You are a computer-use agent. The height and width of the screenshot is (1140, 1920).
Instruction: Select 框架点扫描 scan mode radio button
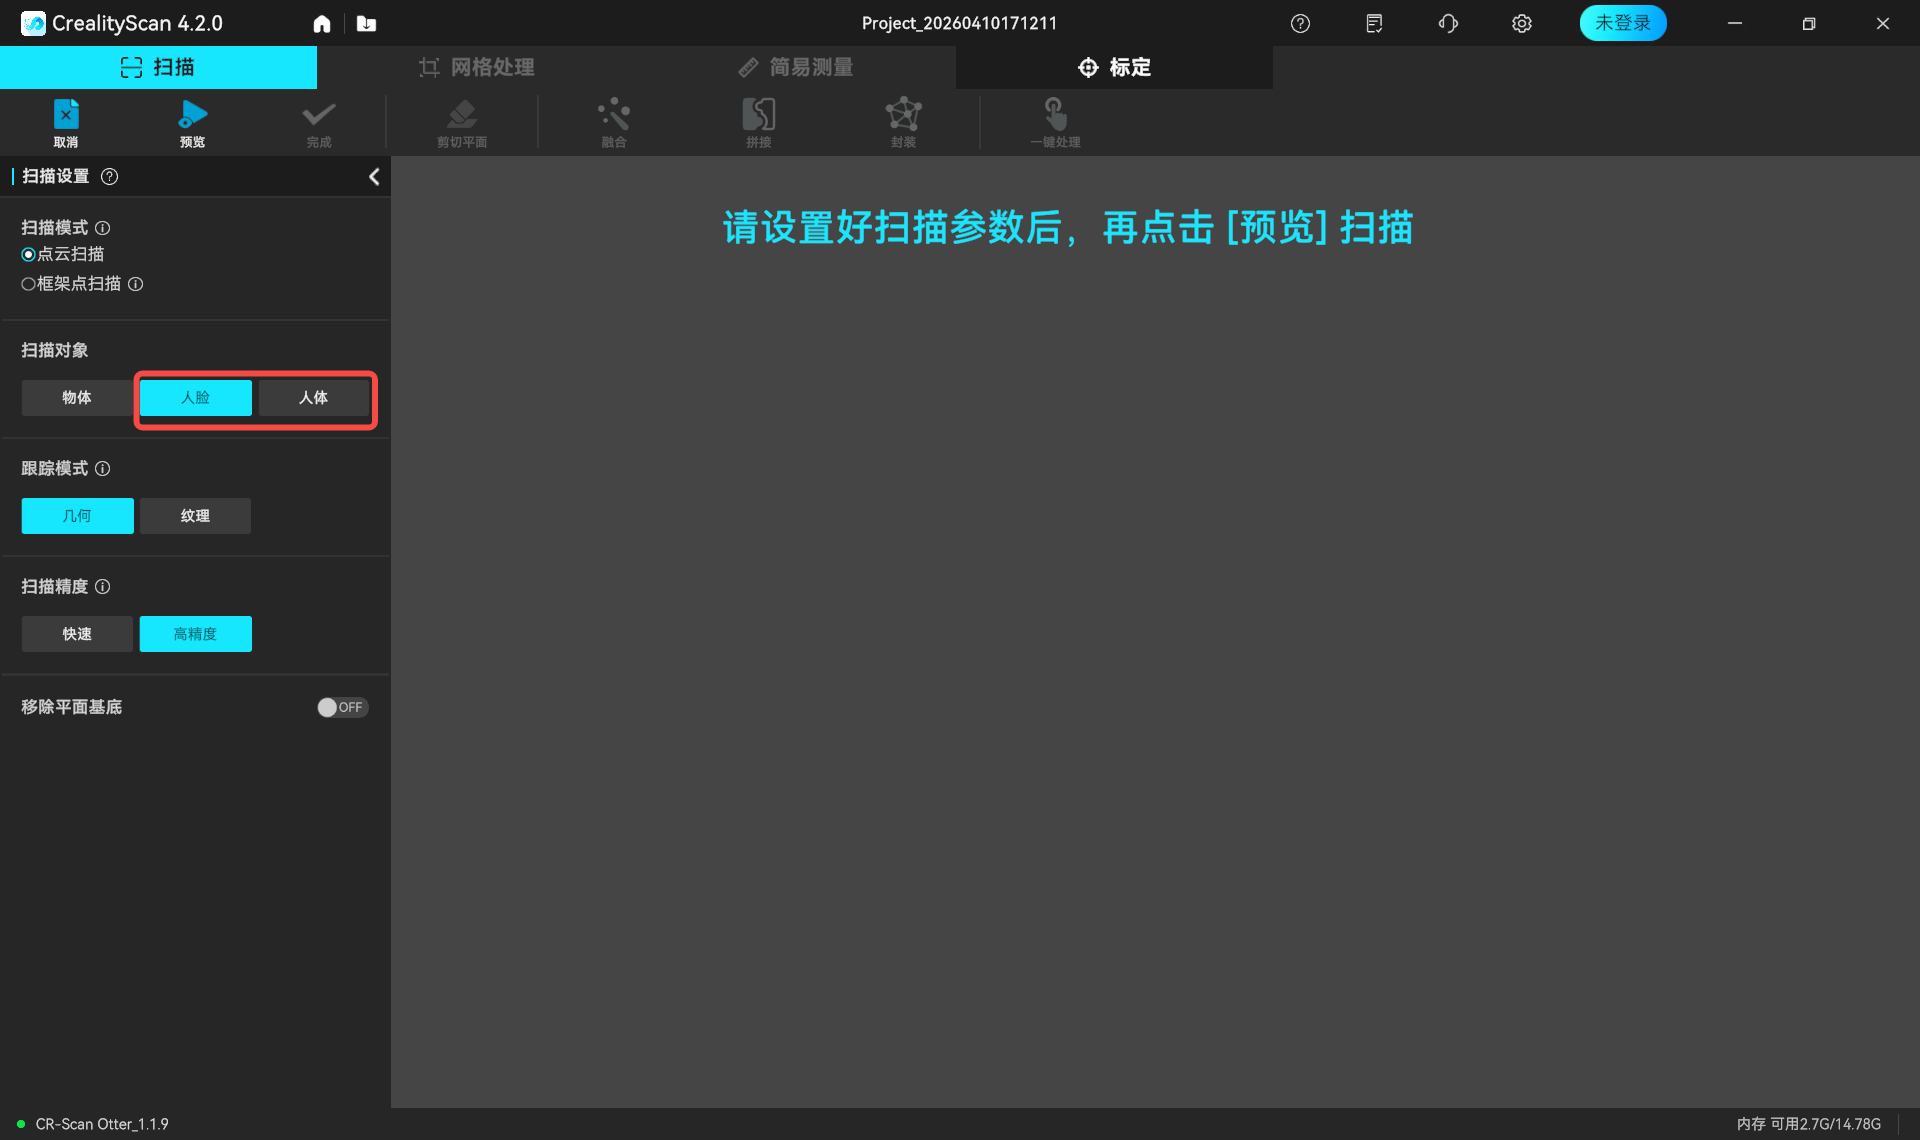[x=28, y=284]
